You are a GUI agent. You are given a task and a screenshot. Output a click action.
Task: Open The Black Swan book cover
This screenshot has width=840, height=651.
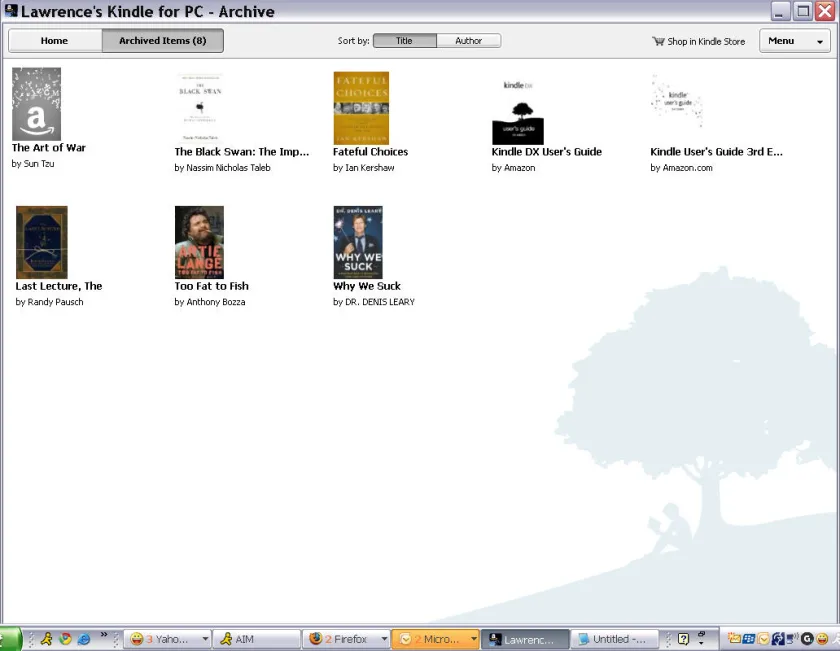click(x=200, y=108)
